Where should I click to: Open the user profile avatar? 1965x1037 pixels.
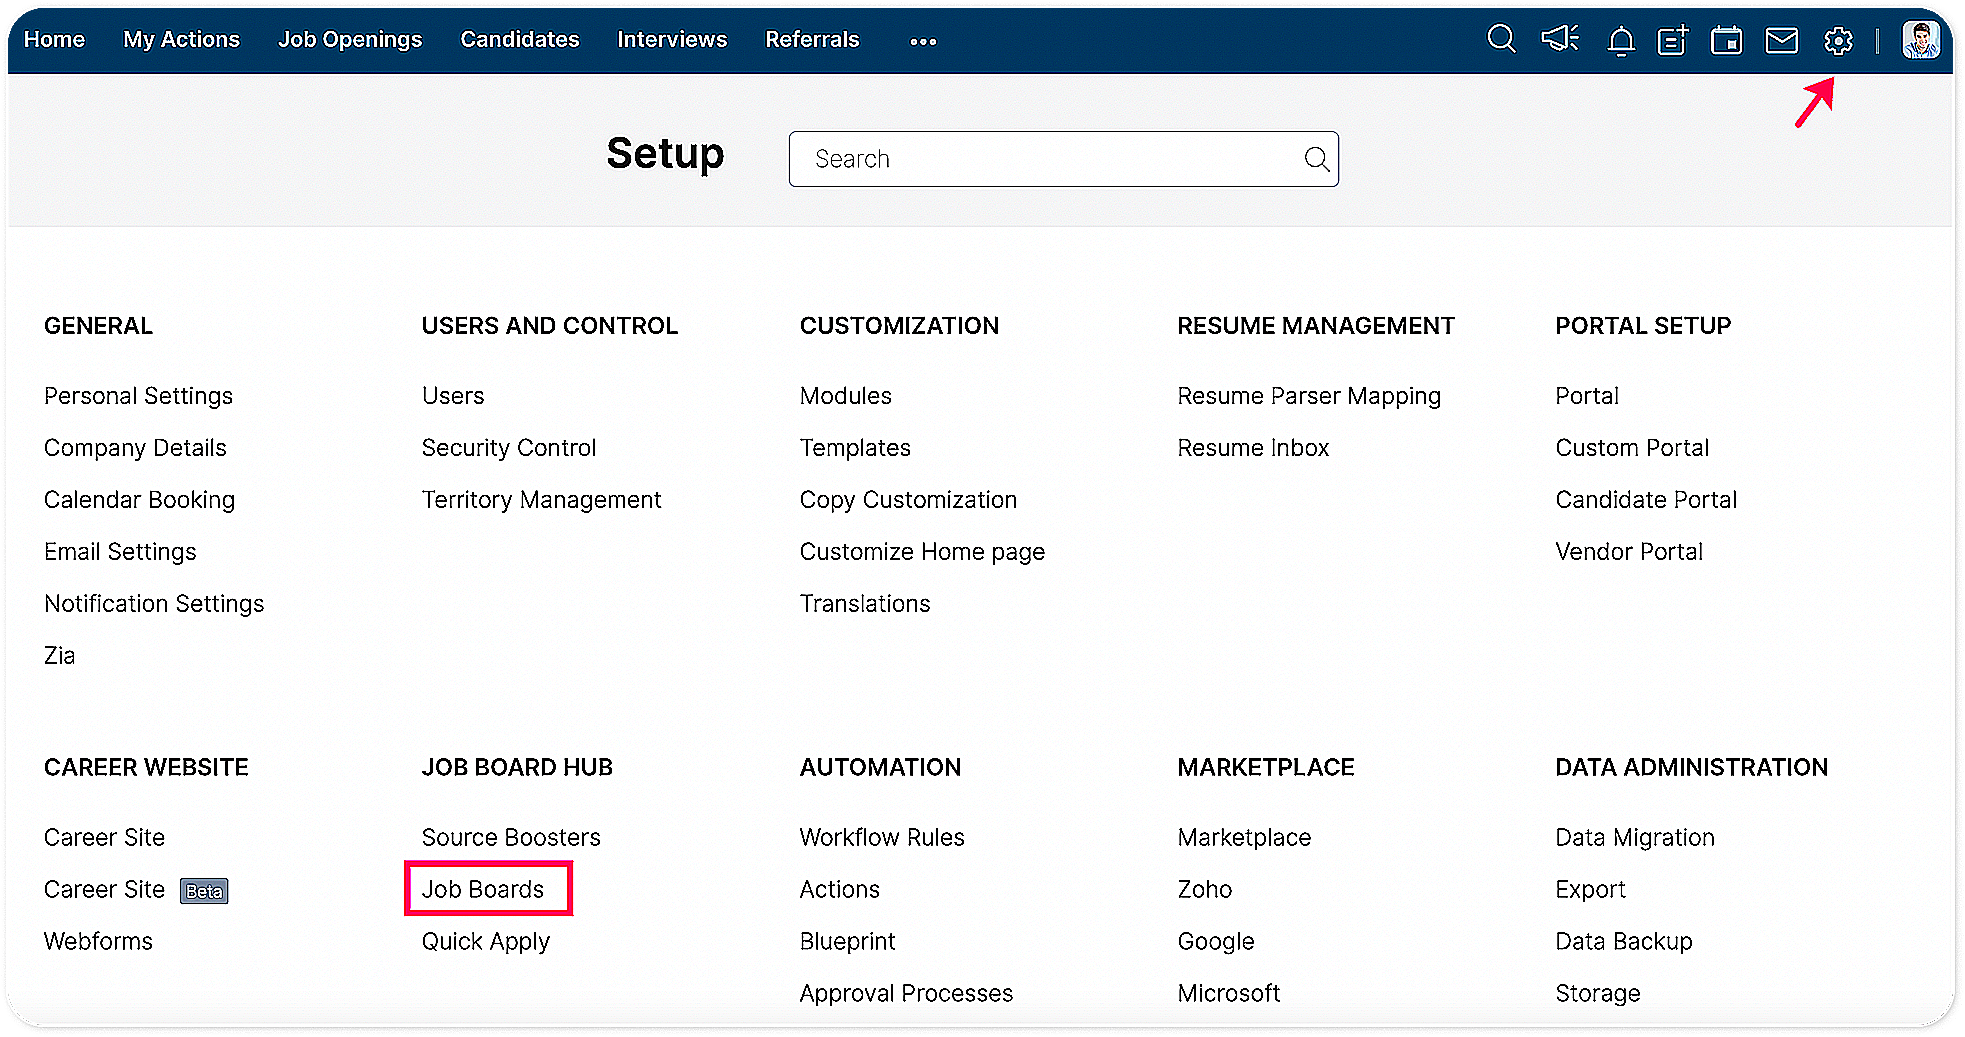point(1920,40)
